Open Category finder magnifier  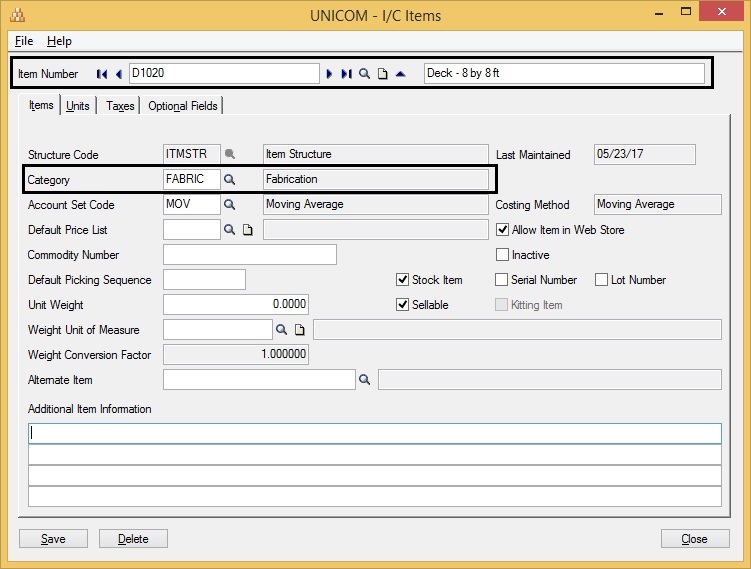coord(230,179)
